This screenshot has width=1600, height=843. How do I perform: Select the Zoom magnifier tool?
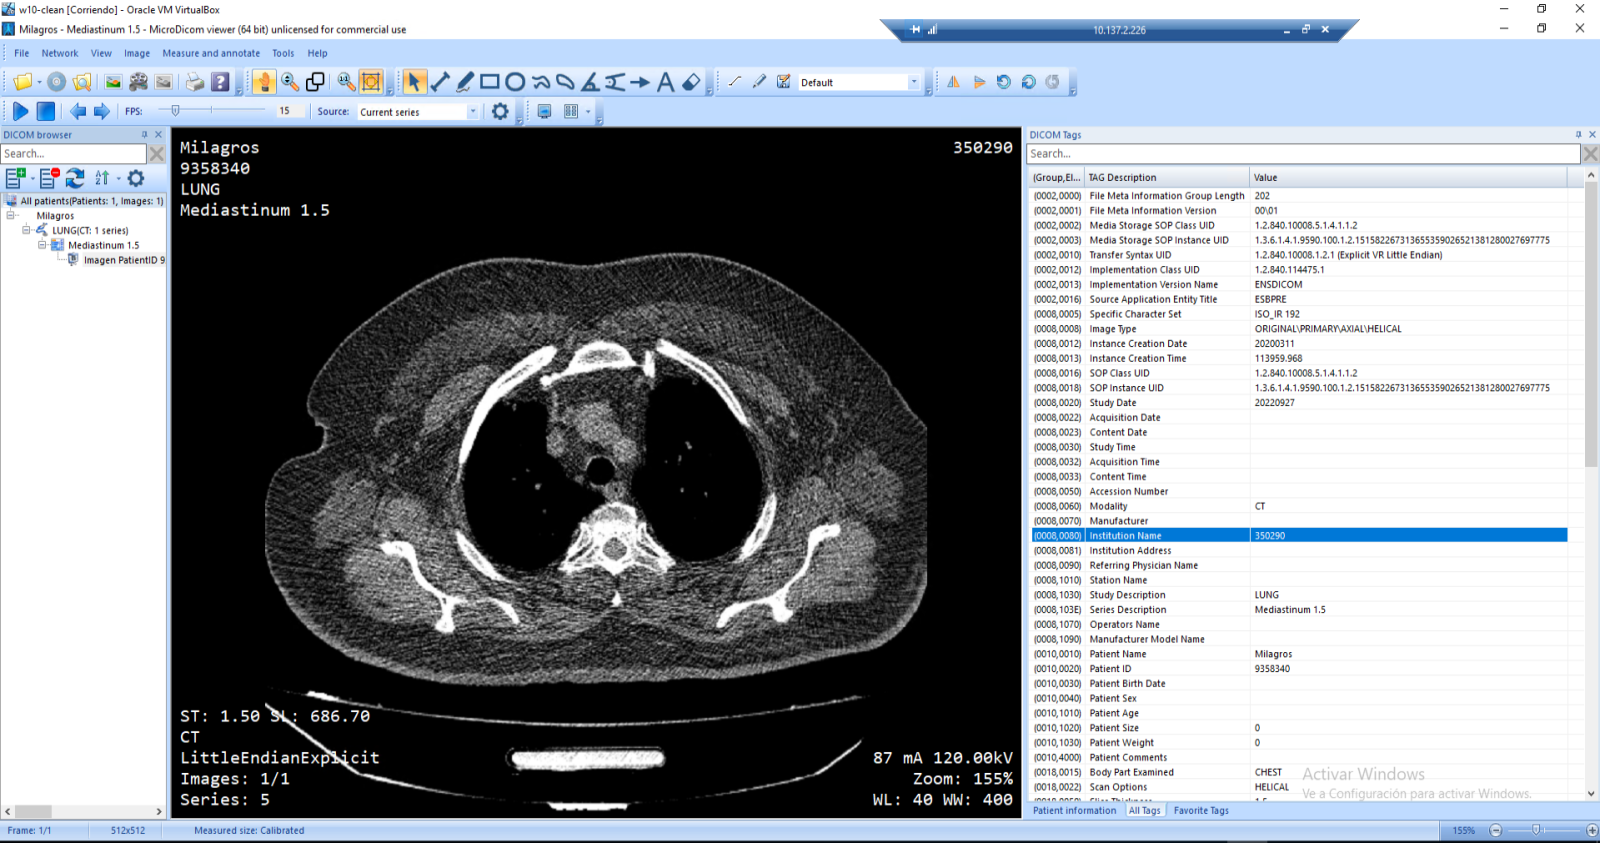[x=290, y=82]
